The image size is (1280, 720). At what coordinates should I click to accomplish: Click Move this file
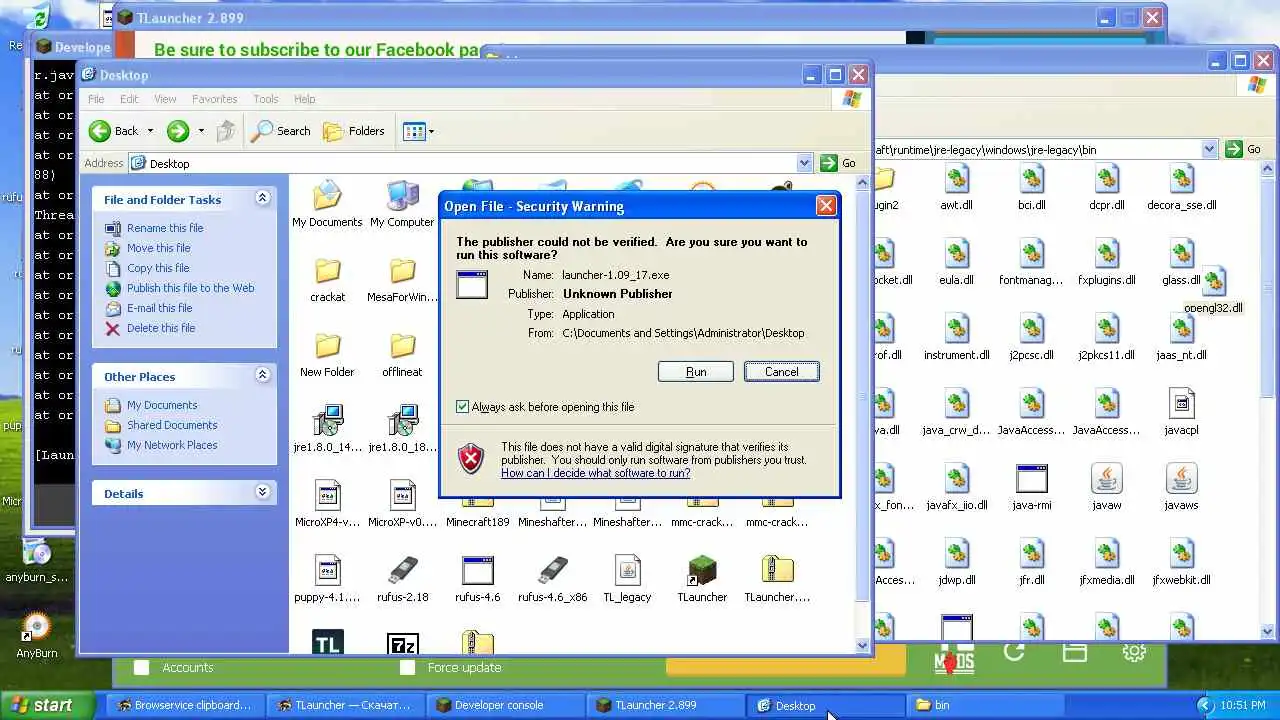(158, 248)
